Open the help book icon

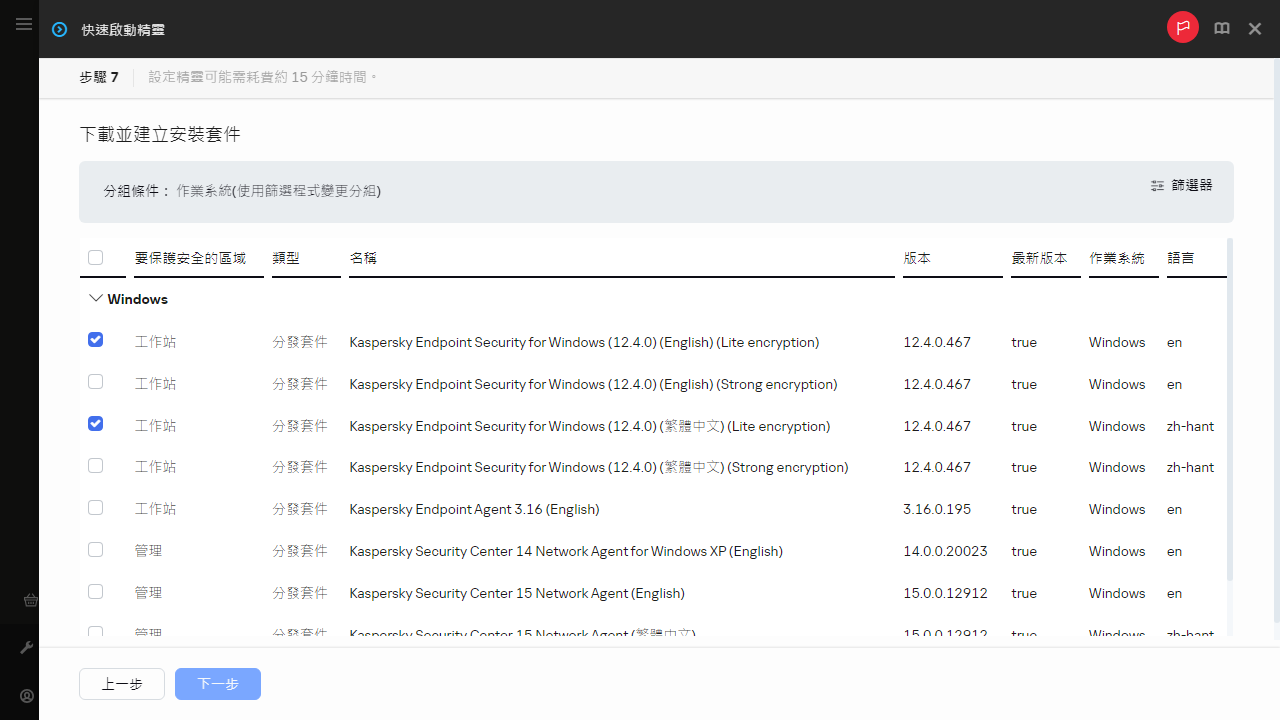point(1222,29)
